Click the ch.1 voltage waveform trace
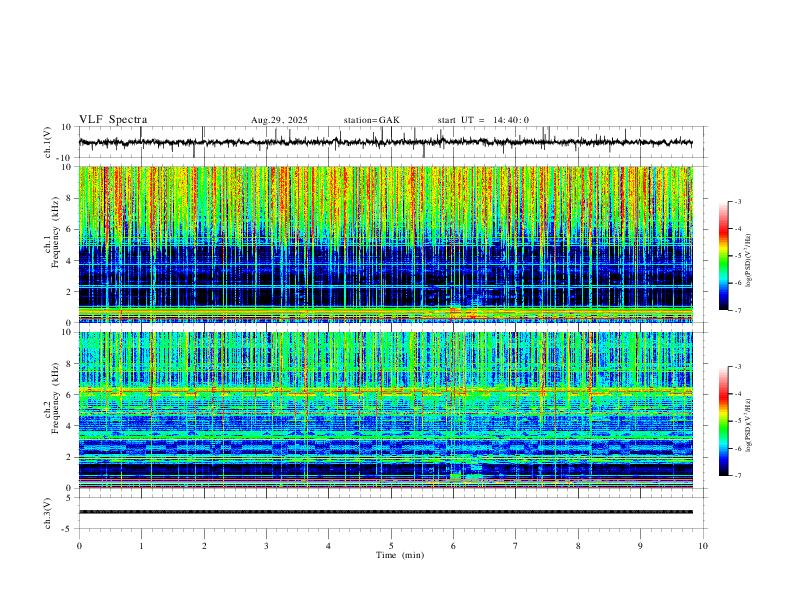Screen dimensions: 792x612 pyautogui.click(x=385, y=142)
